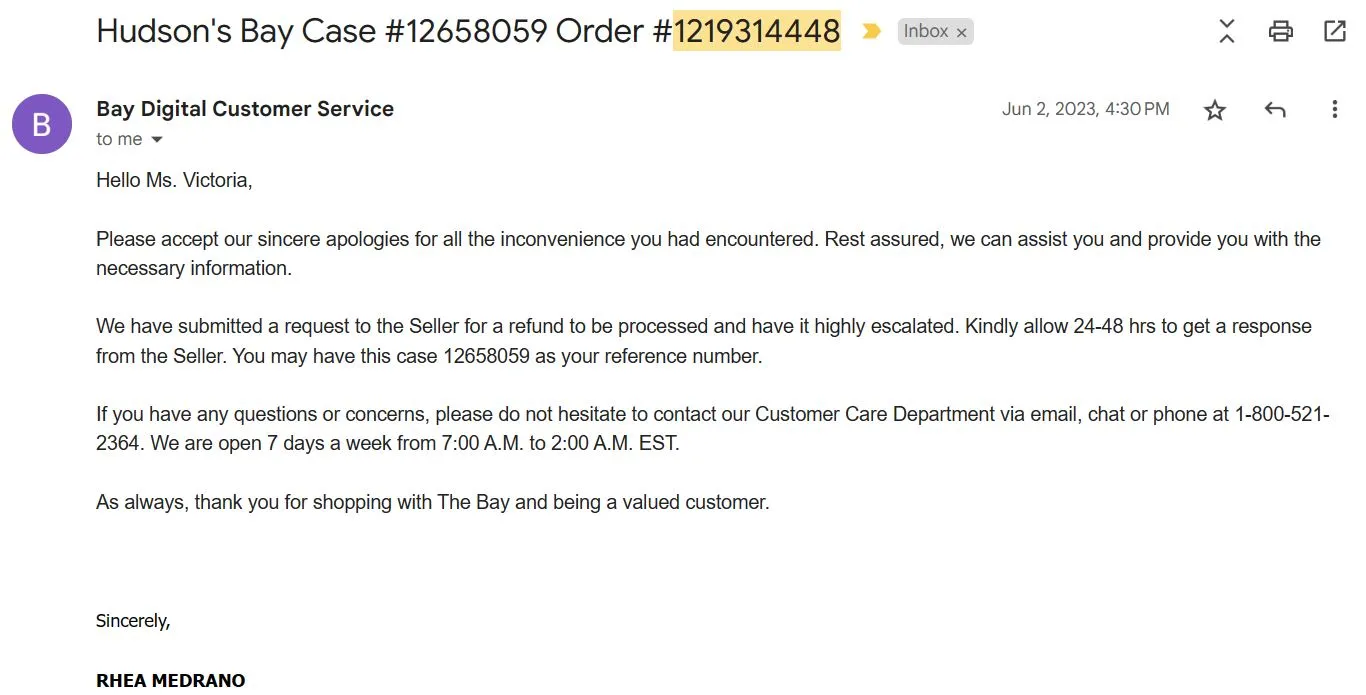Click sender name Bay Digital Customer Service

click(245, 109)
